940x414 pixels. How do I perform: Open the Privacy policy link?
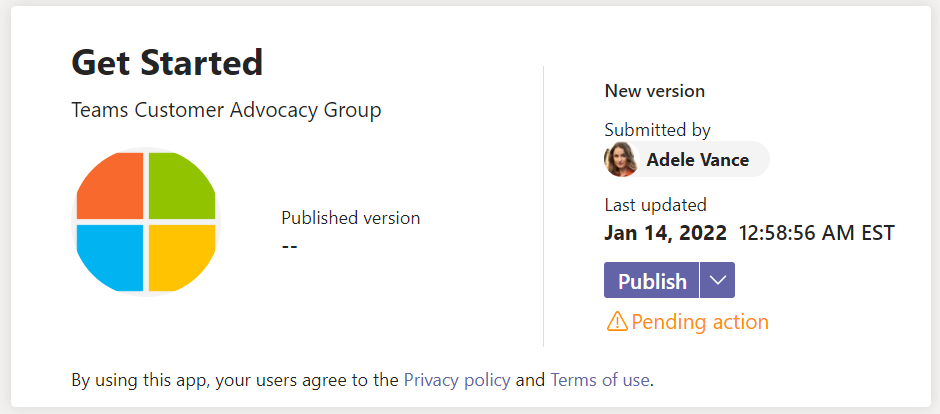[457, 380]
